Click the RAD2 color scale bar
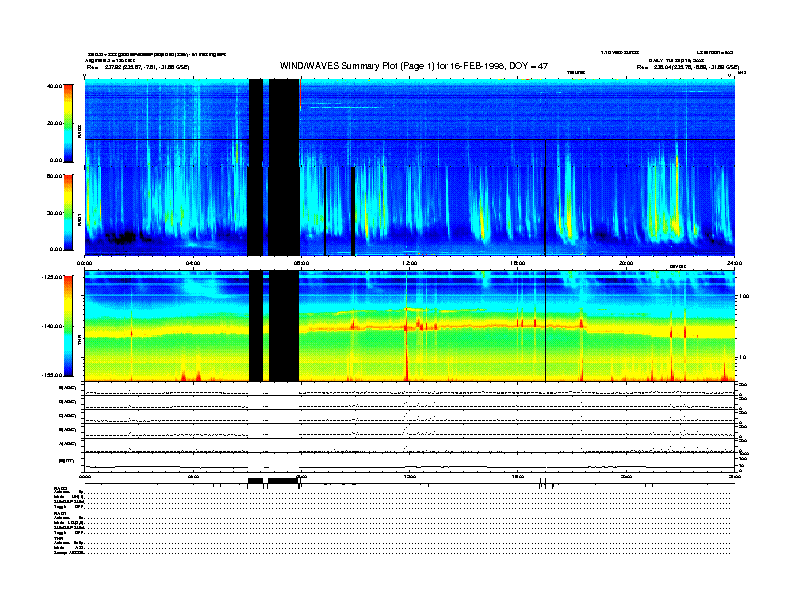The height and width of the screenshot is (612, 792). tap(68, 123)
